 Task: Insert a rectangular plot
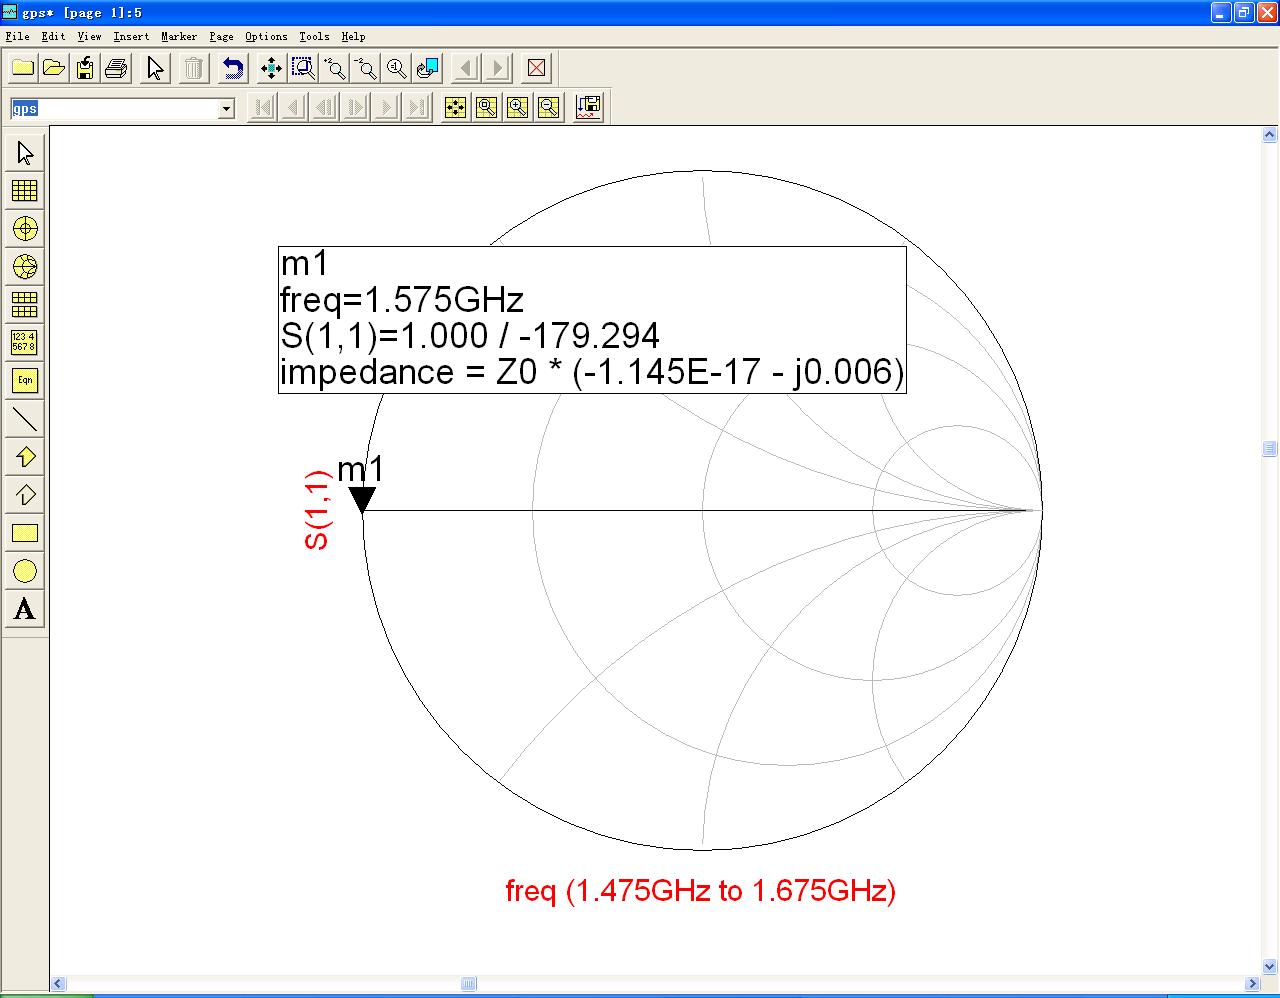pyautogui.click(x=25, y=191)
